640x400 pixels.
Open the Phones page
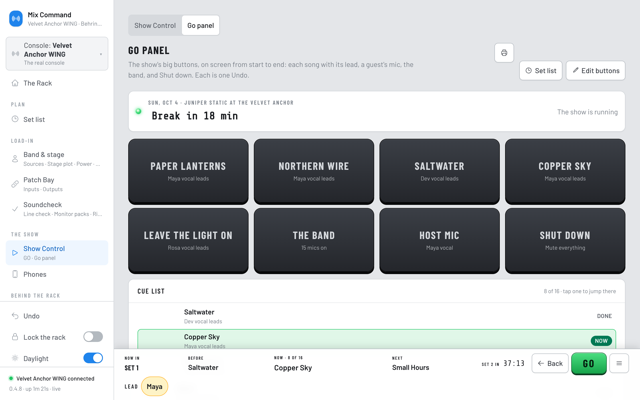[57, 274]
